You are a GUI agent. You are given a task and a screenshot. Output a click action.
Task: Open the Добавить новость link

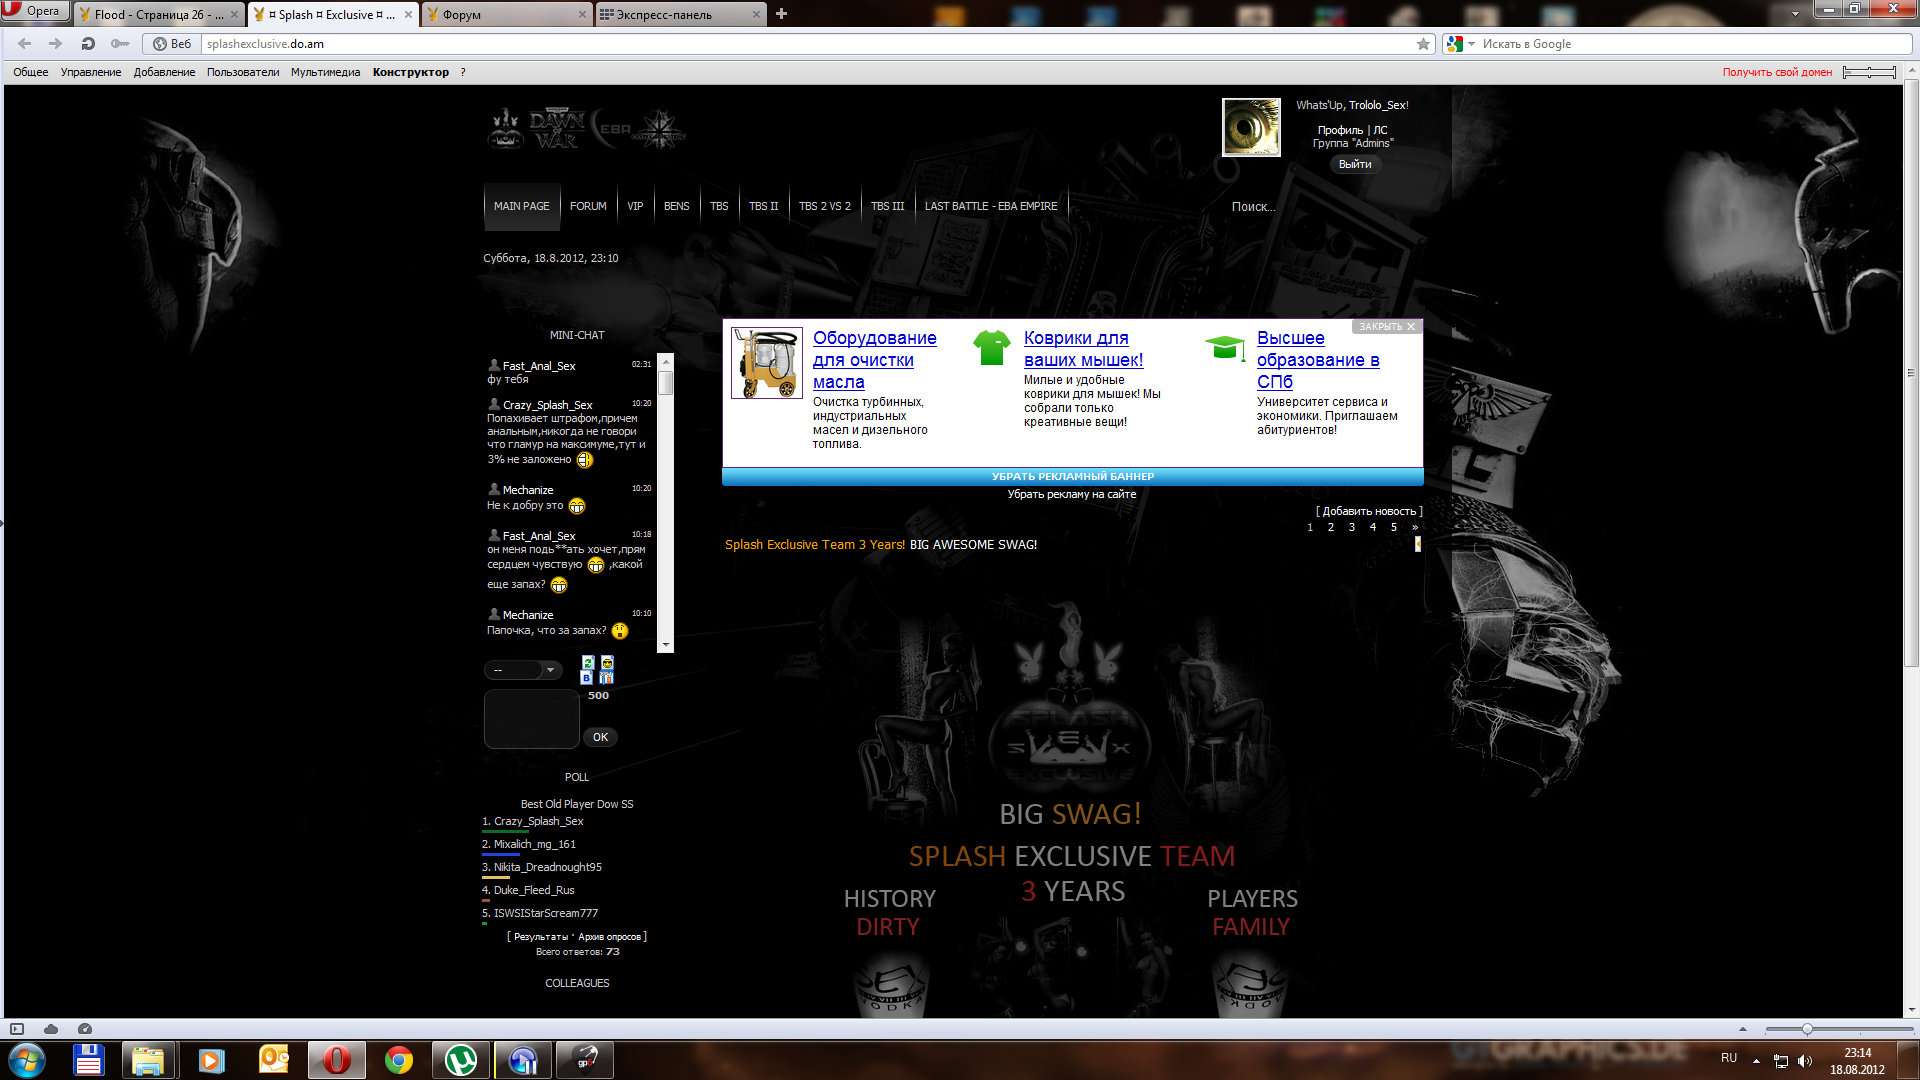click(1369, 511)
